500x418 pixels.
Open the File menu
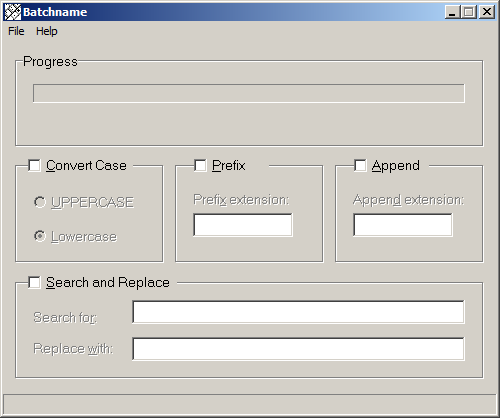[16, 31]
